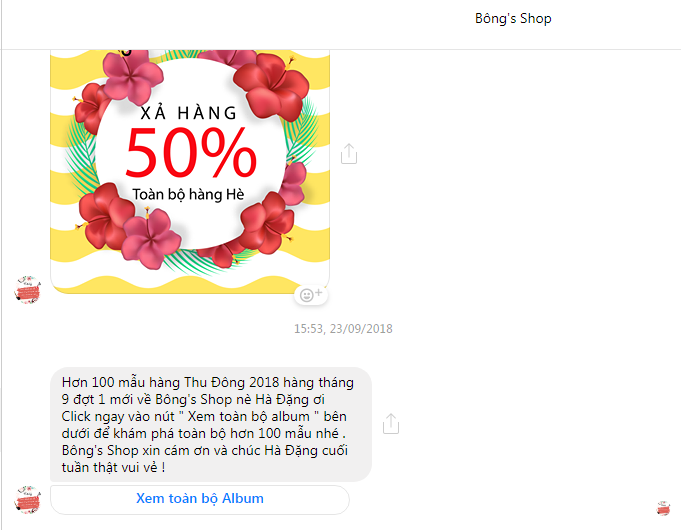Open the Bông's Shop conversation title
681x530 pixels.
[513, 18]
